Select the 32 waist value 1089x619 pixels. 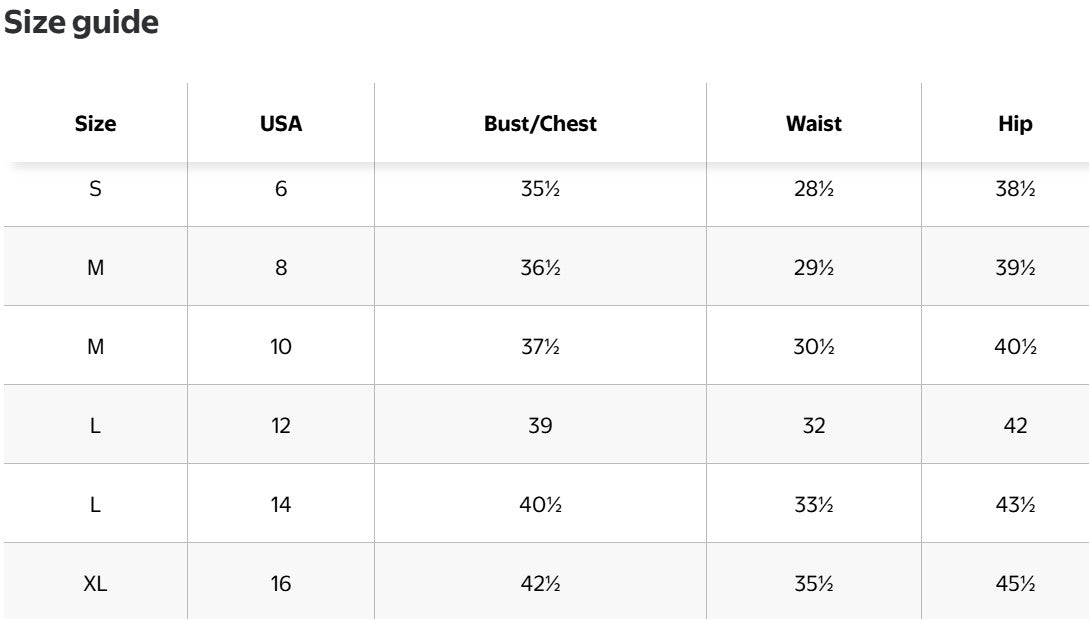(x=814, y=426)
